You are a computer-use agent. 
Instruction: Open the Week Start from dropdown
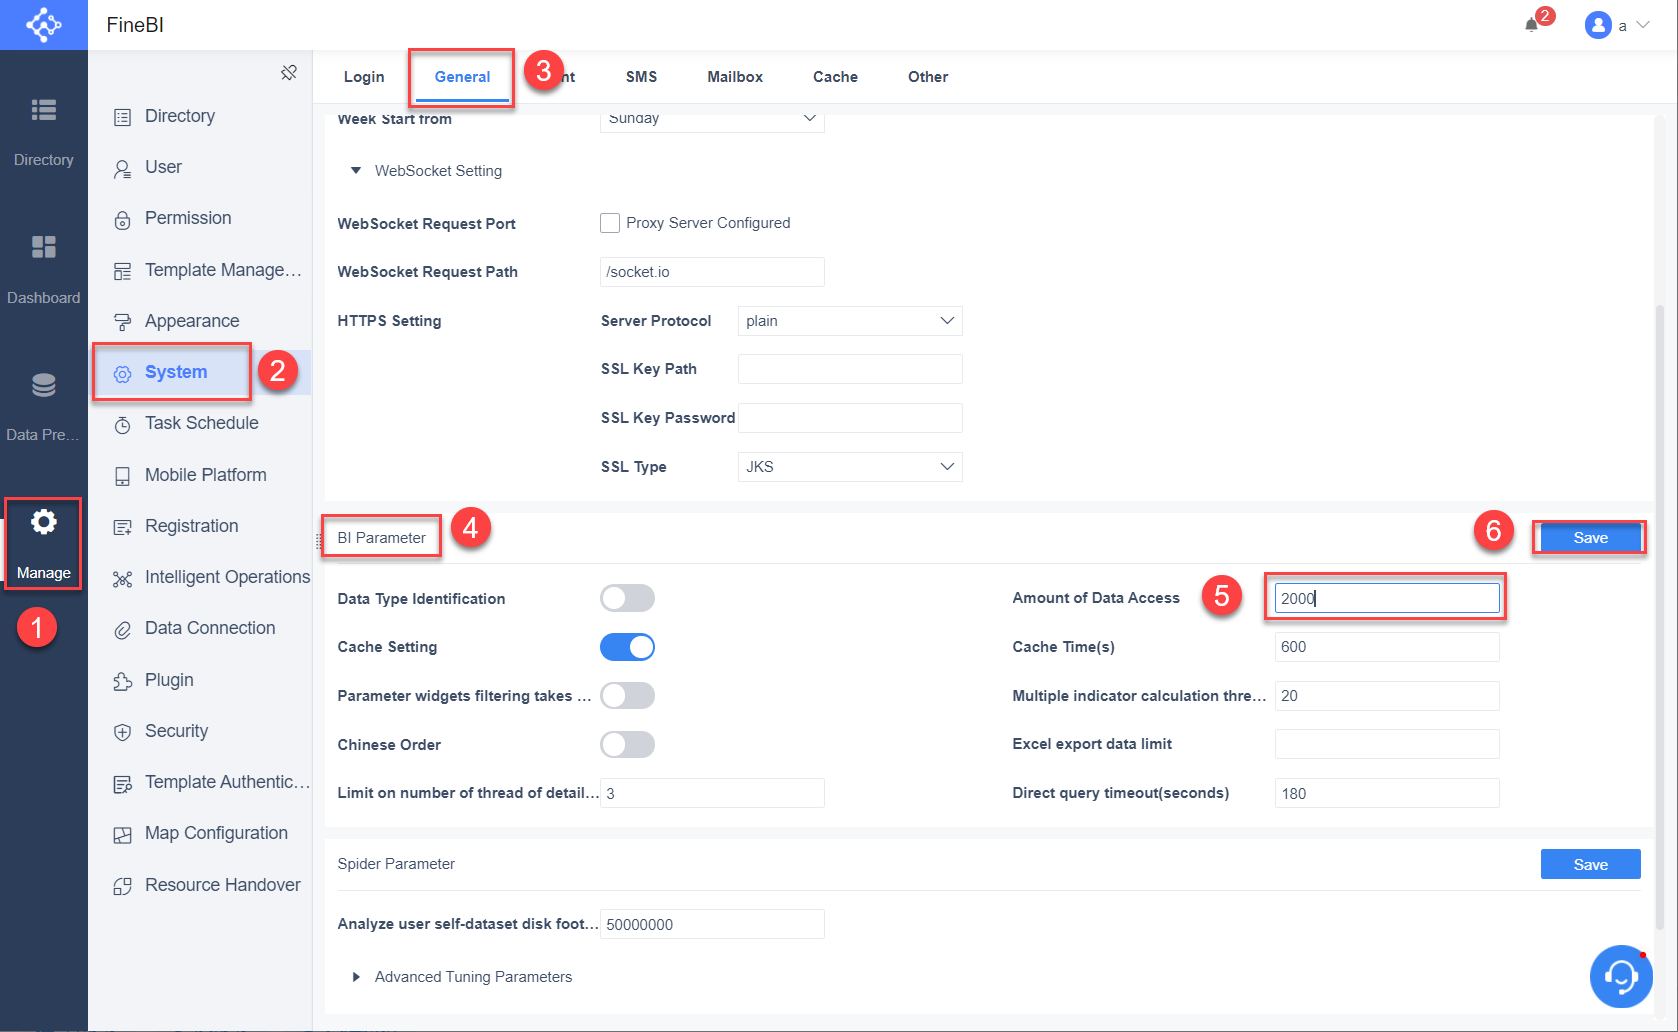point(712,118)
